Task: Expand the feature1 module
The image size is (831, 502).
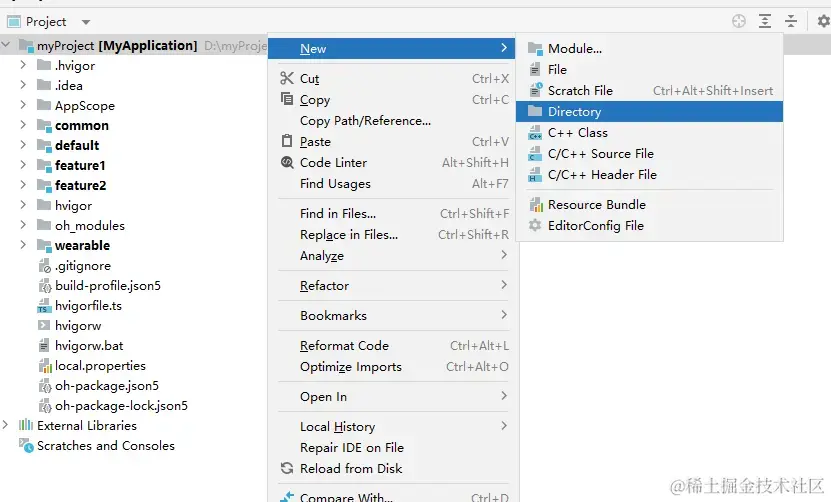Action: pyautogui.click(x=23, y=165)
